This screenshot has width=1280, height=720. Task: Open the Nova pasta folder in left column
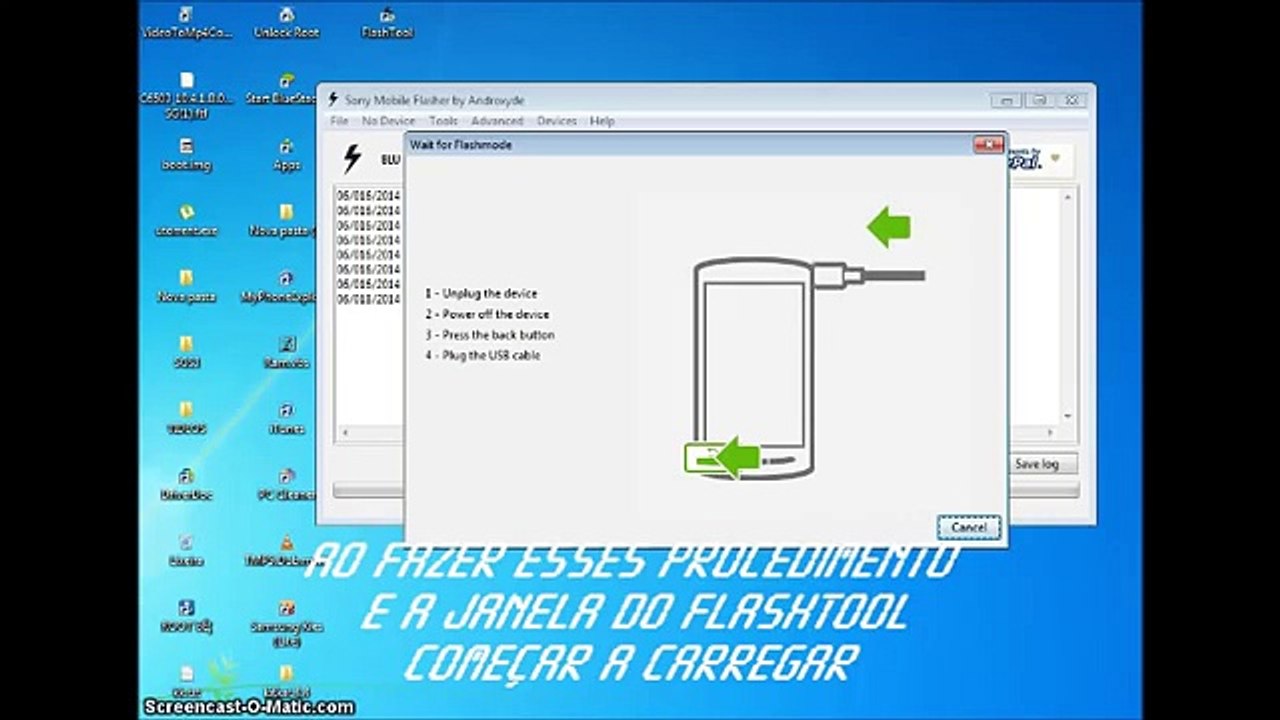187,286
